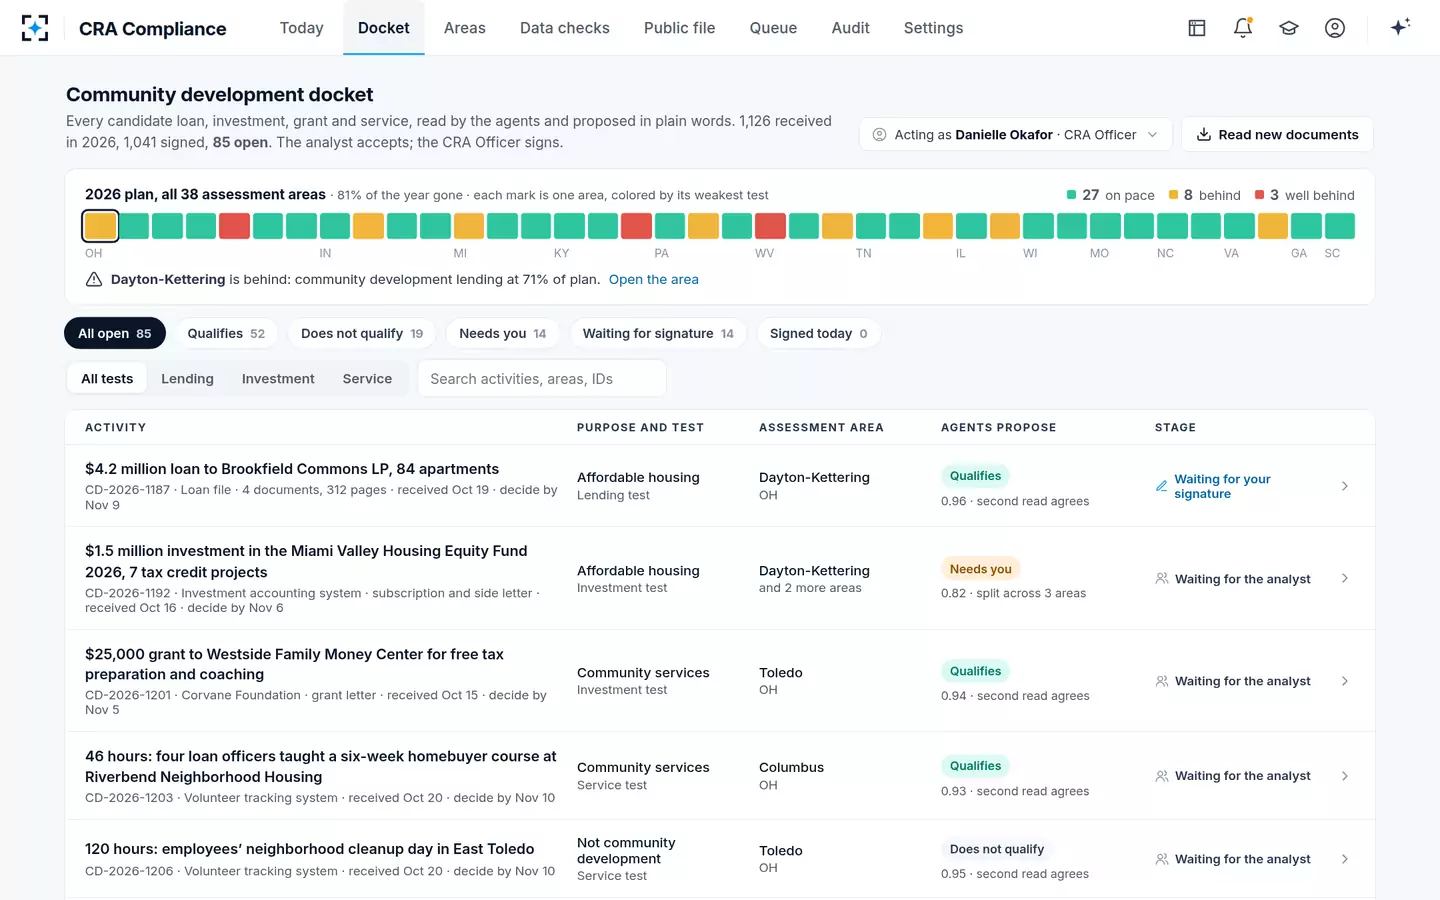Image resolution: width=1440 pixels, height=900 pixels.
Task: Go to the Queue tab
Action: point(773,28)
